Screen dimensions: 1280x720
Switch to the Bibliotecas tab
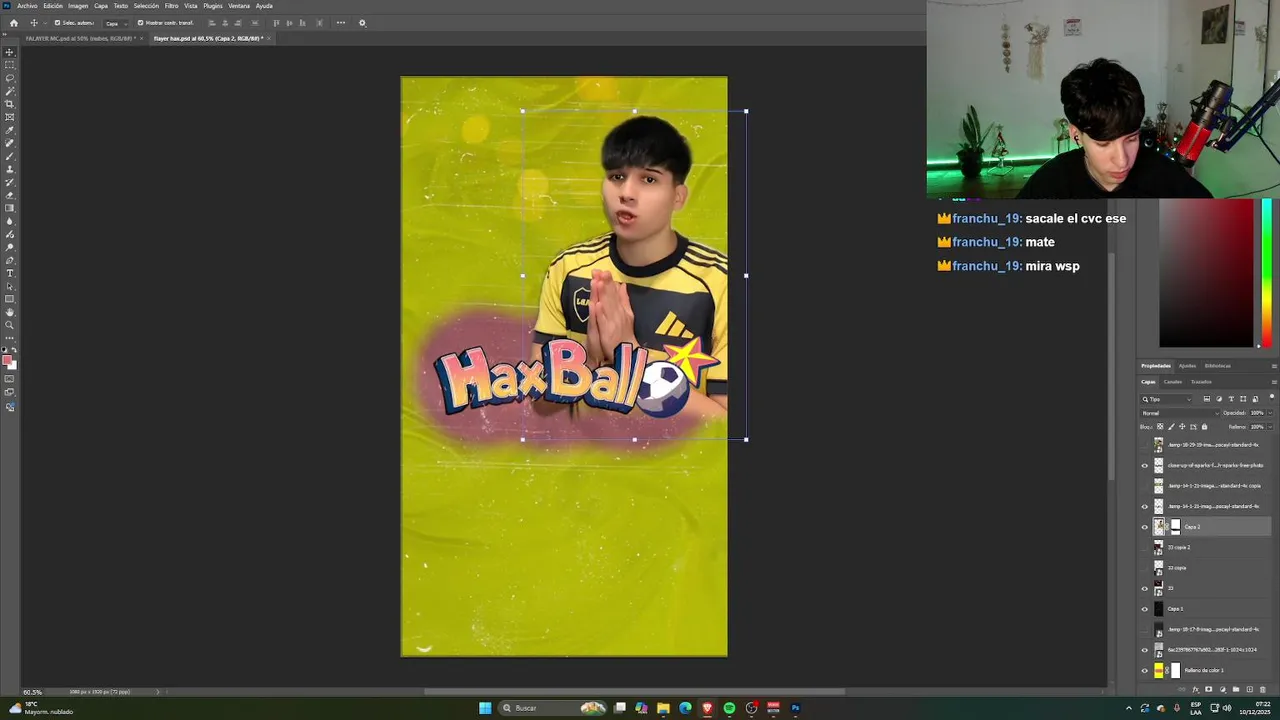(1217, 366)
